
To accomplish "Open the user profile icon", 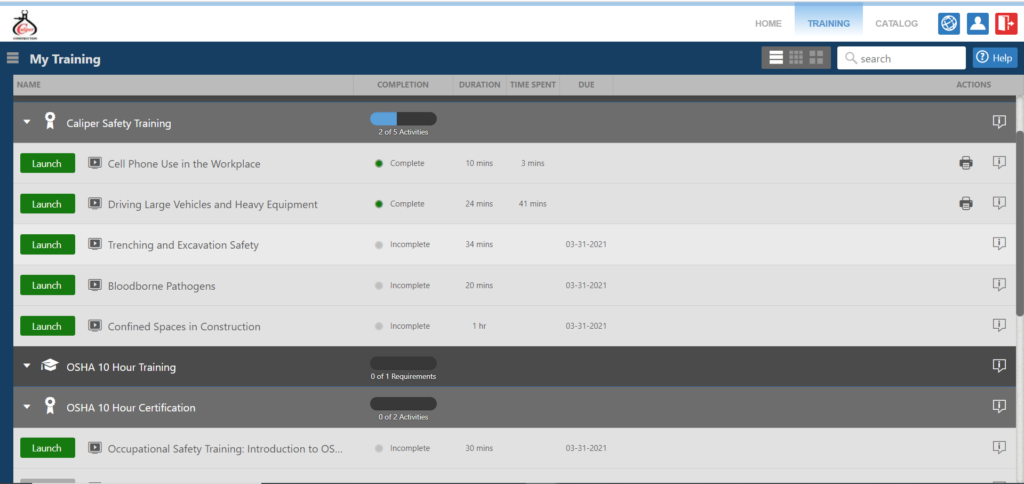I will 977,24.
